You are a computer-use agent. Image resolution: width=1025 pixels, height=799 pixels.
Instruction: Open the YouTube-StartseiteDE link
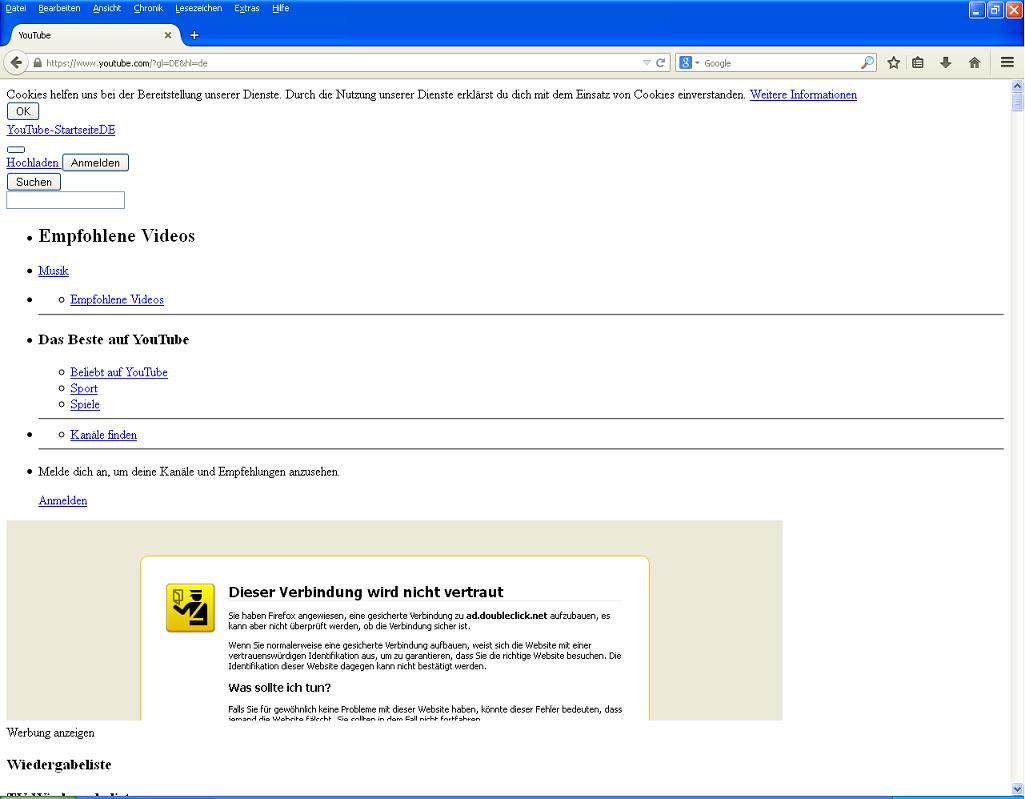61,129
